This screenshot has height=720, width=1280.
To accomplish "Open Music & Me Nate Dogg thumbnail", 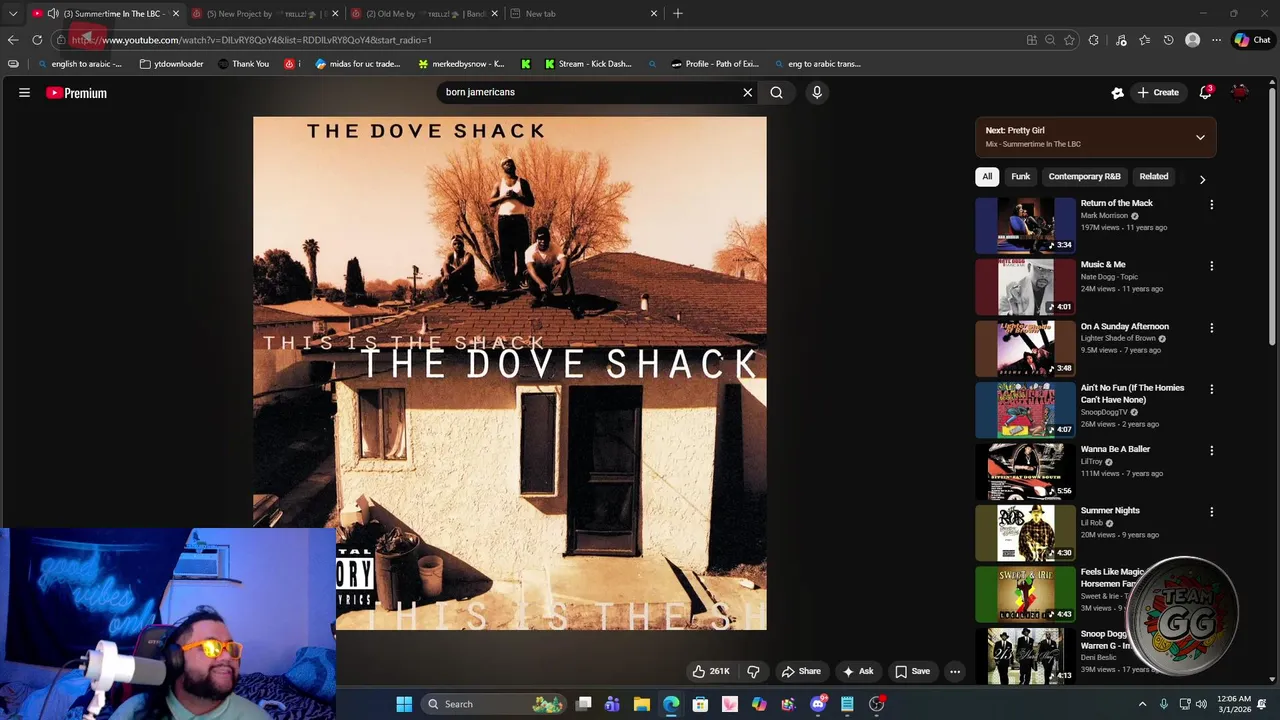I will (1025, 286).
